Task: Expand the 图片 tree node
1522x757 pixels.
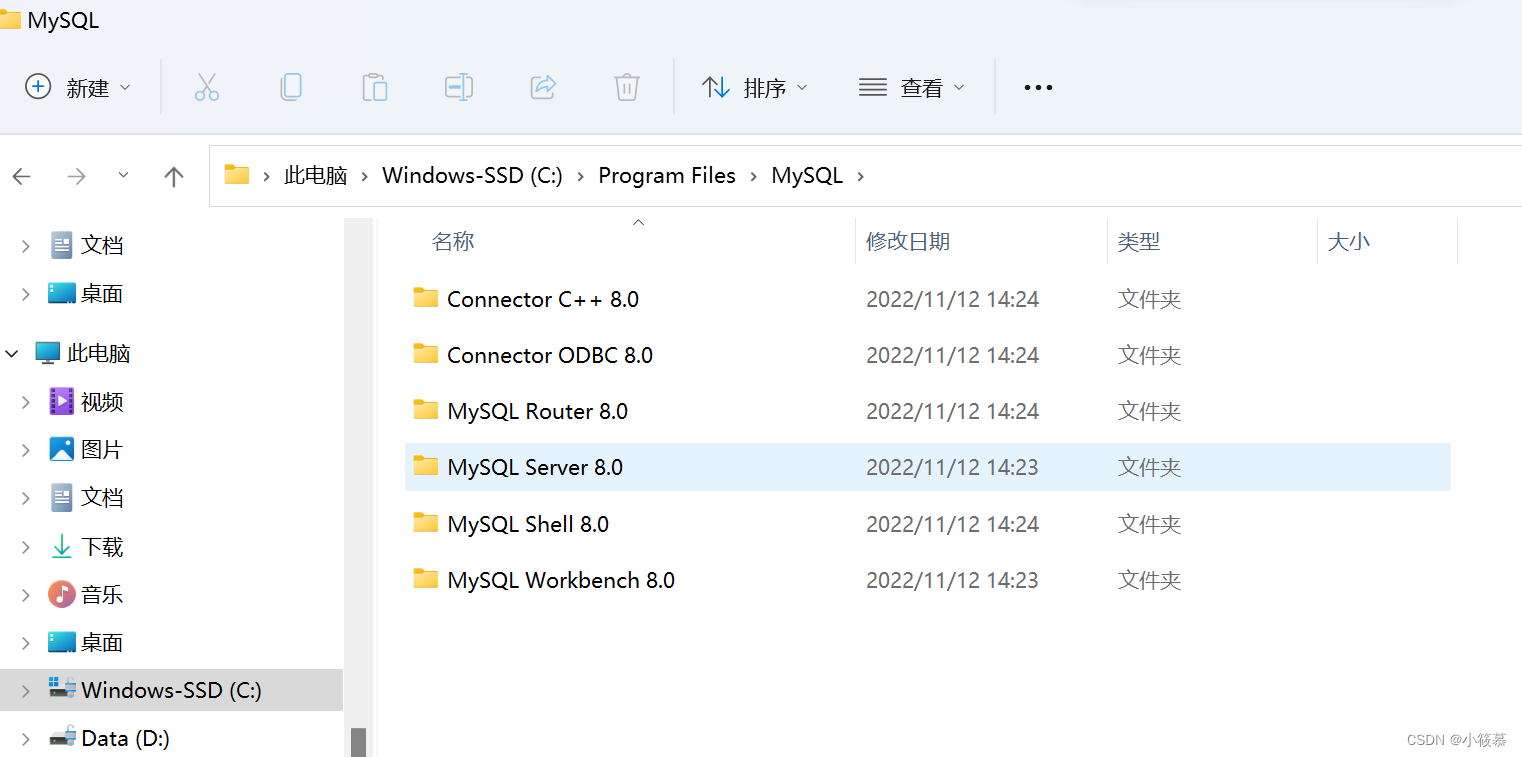Action: click(26, 450)
